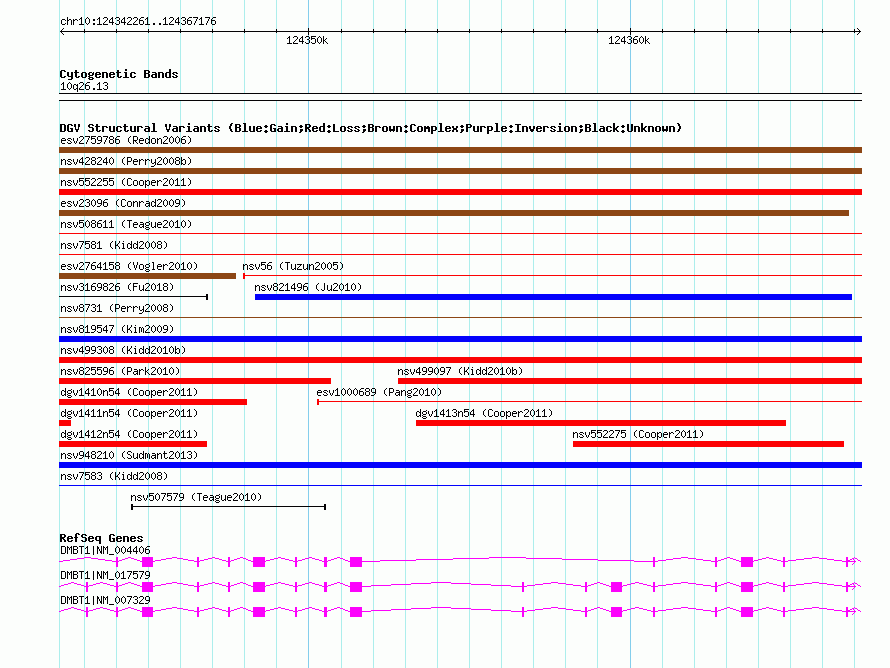Select the DMBT1|NM_017579 transcript label
Image resolution: width=890 pixels, height=668 pixels.
coord(105,575)
